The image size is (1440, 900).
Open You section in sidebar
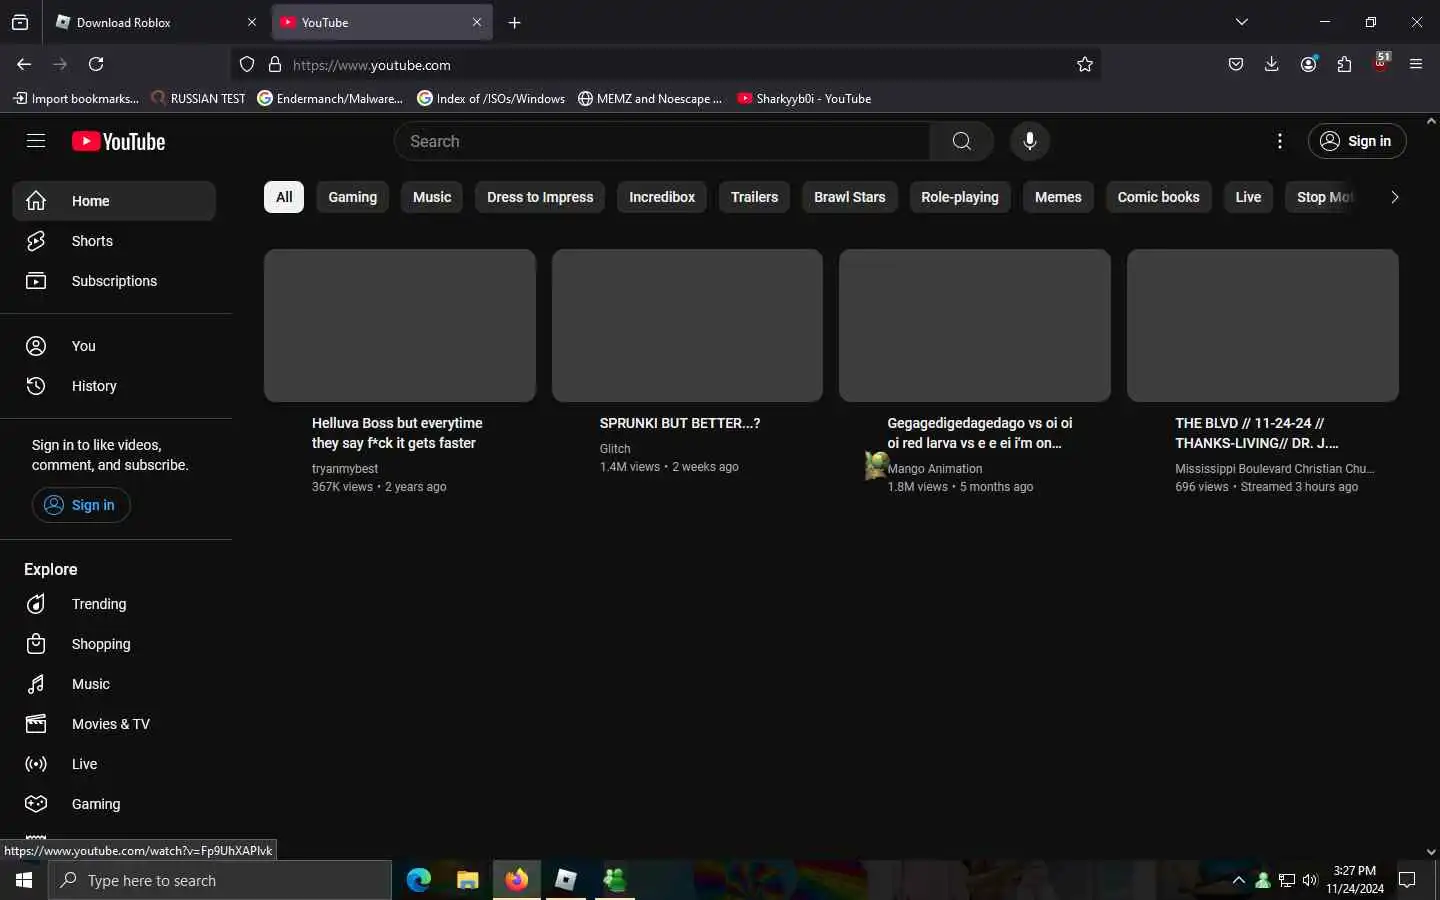(114, 346)
